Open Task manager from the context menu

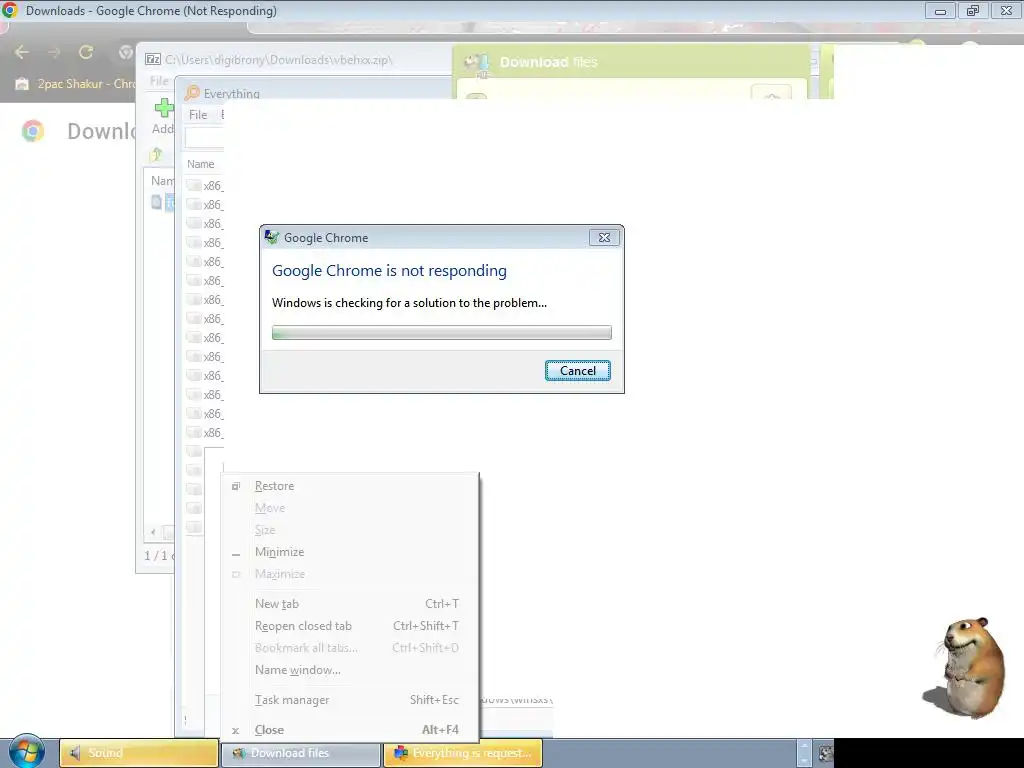[x=350, y=700]
